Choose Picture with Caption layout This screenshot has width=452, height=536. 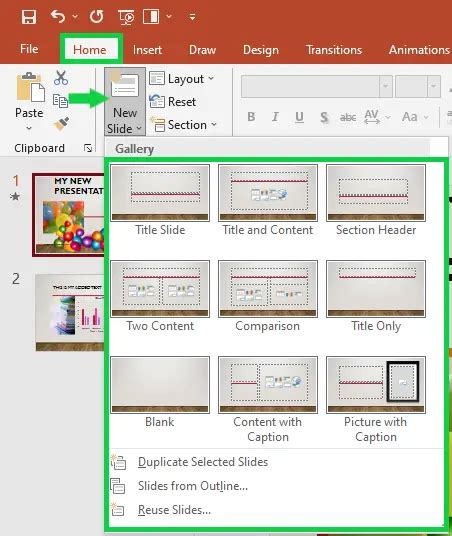[x=376, y=400]
